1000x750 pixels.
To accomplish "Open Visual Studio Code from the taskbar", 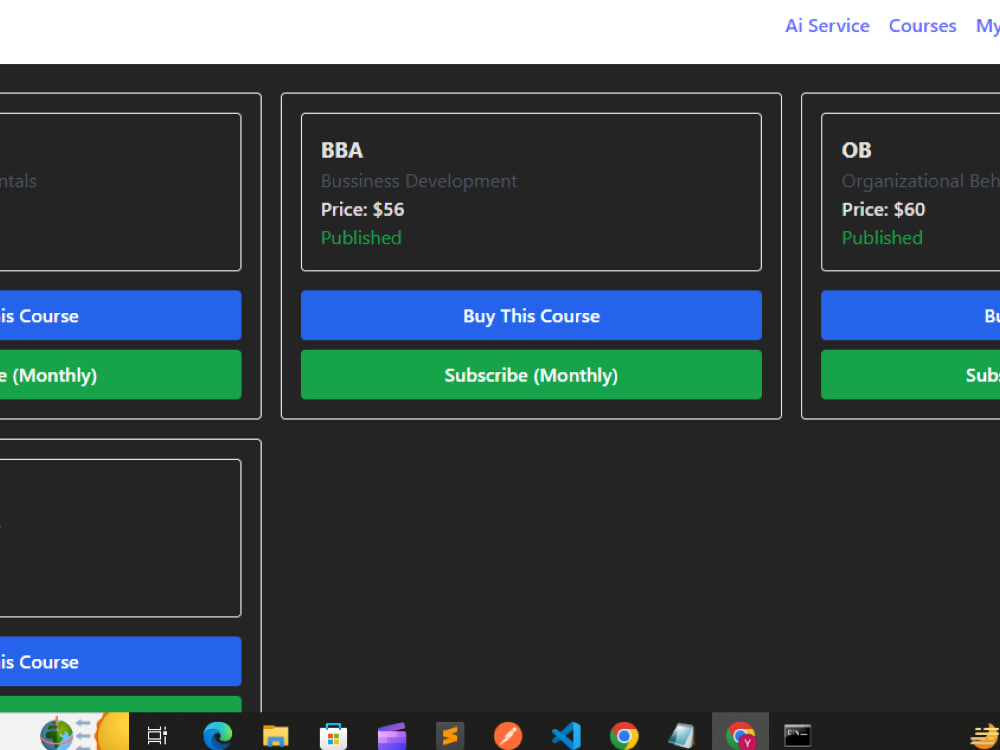I will click(566, 735).
